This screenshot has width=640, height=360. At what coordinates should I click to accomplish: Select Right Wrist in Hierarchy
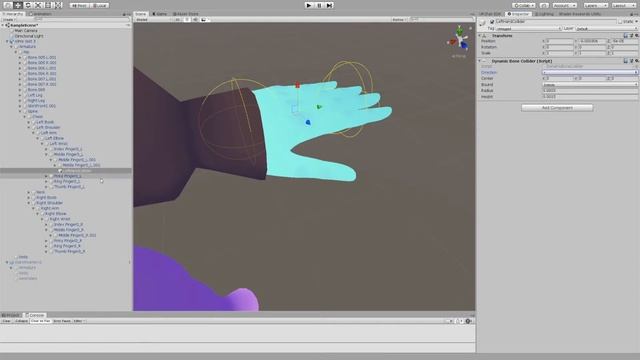pyautogui.click(x=60, y=219)
